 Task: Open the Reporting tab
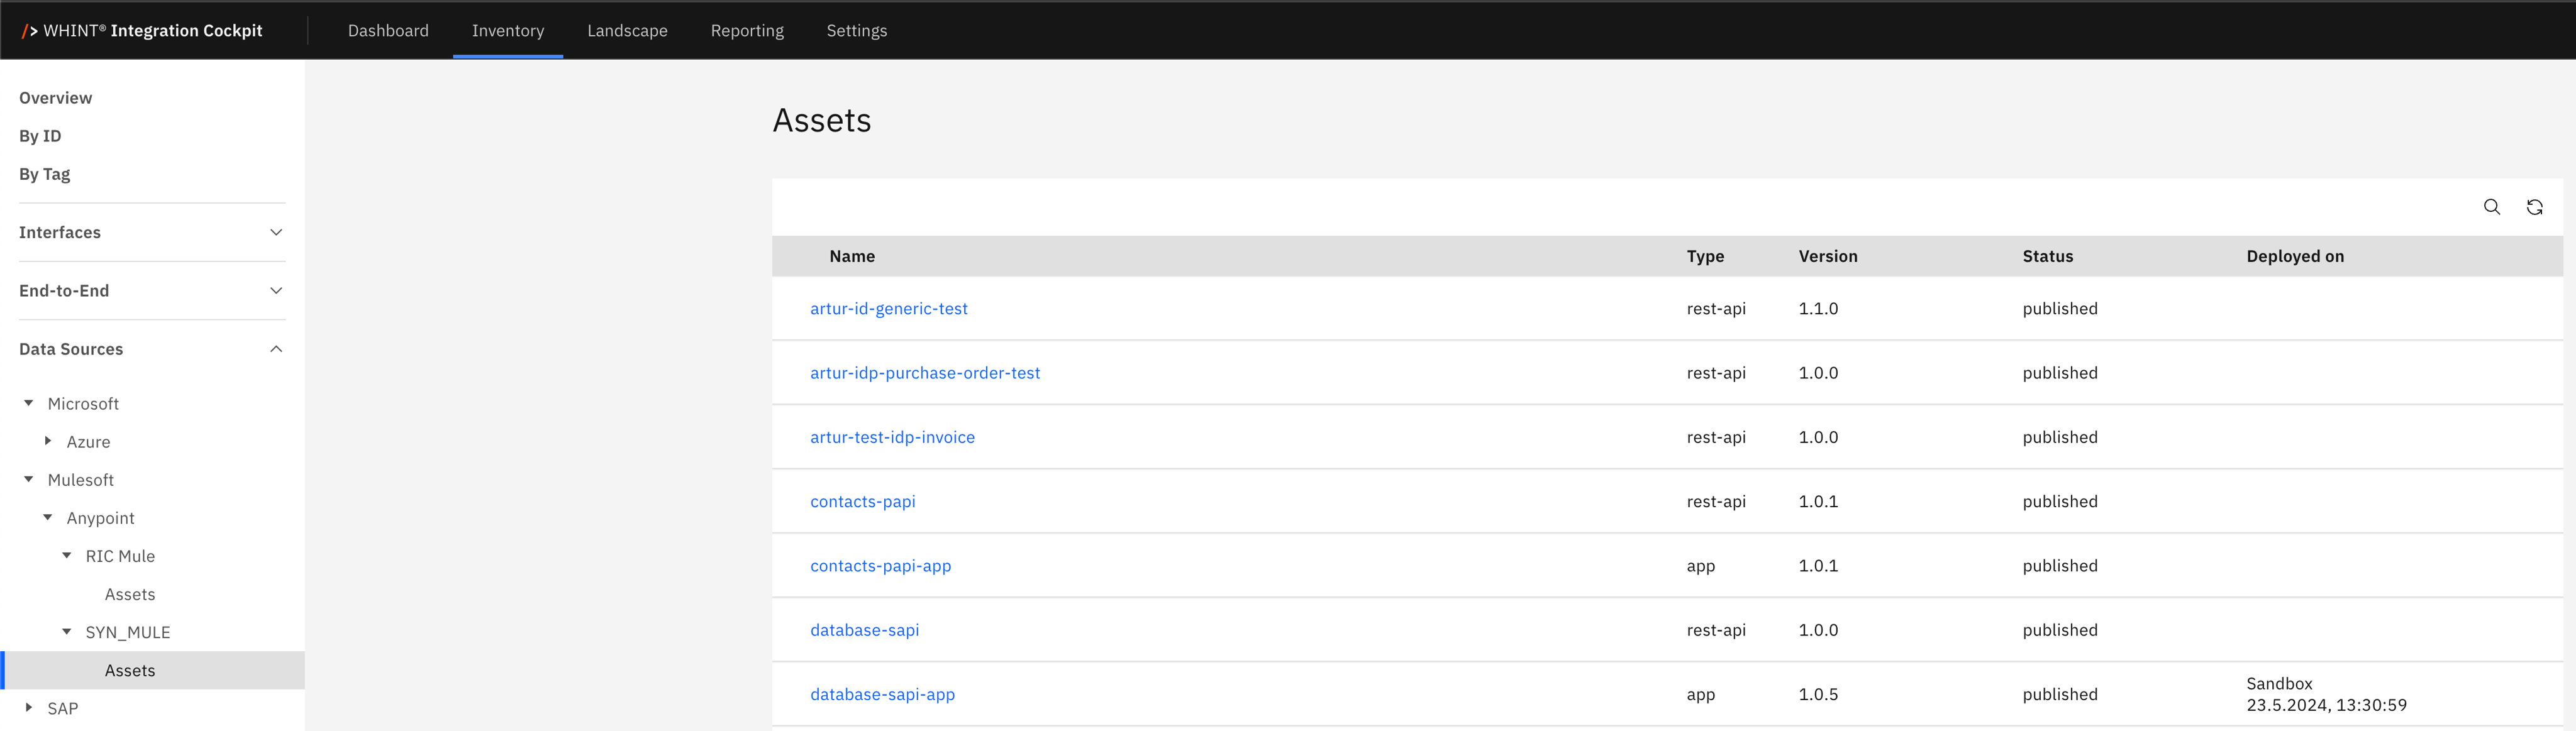click(x=747, y=31)
